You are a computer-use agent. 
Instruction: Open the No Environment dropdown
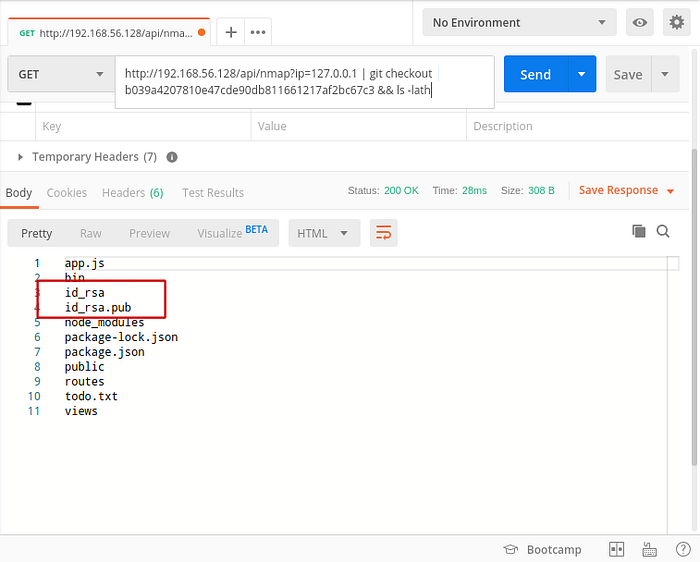point(519,22)
